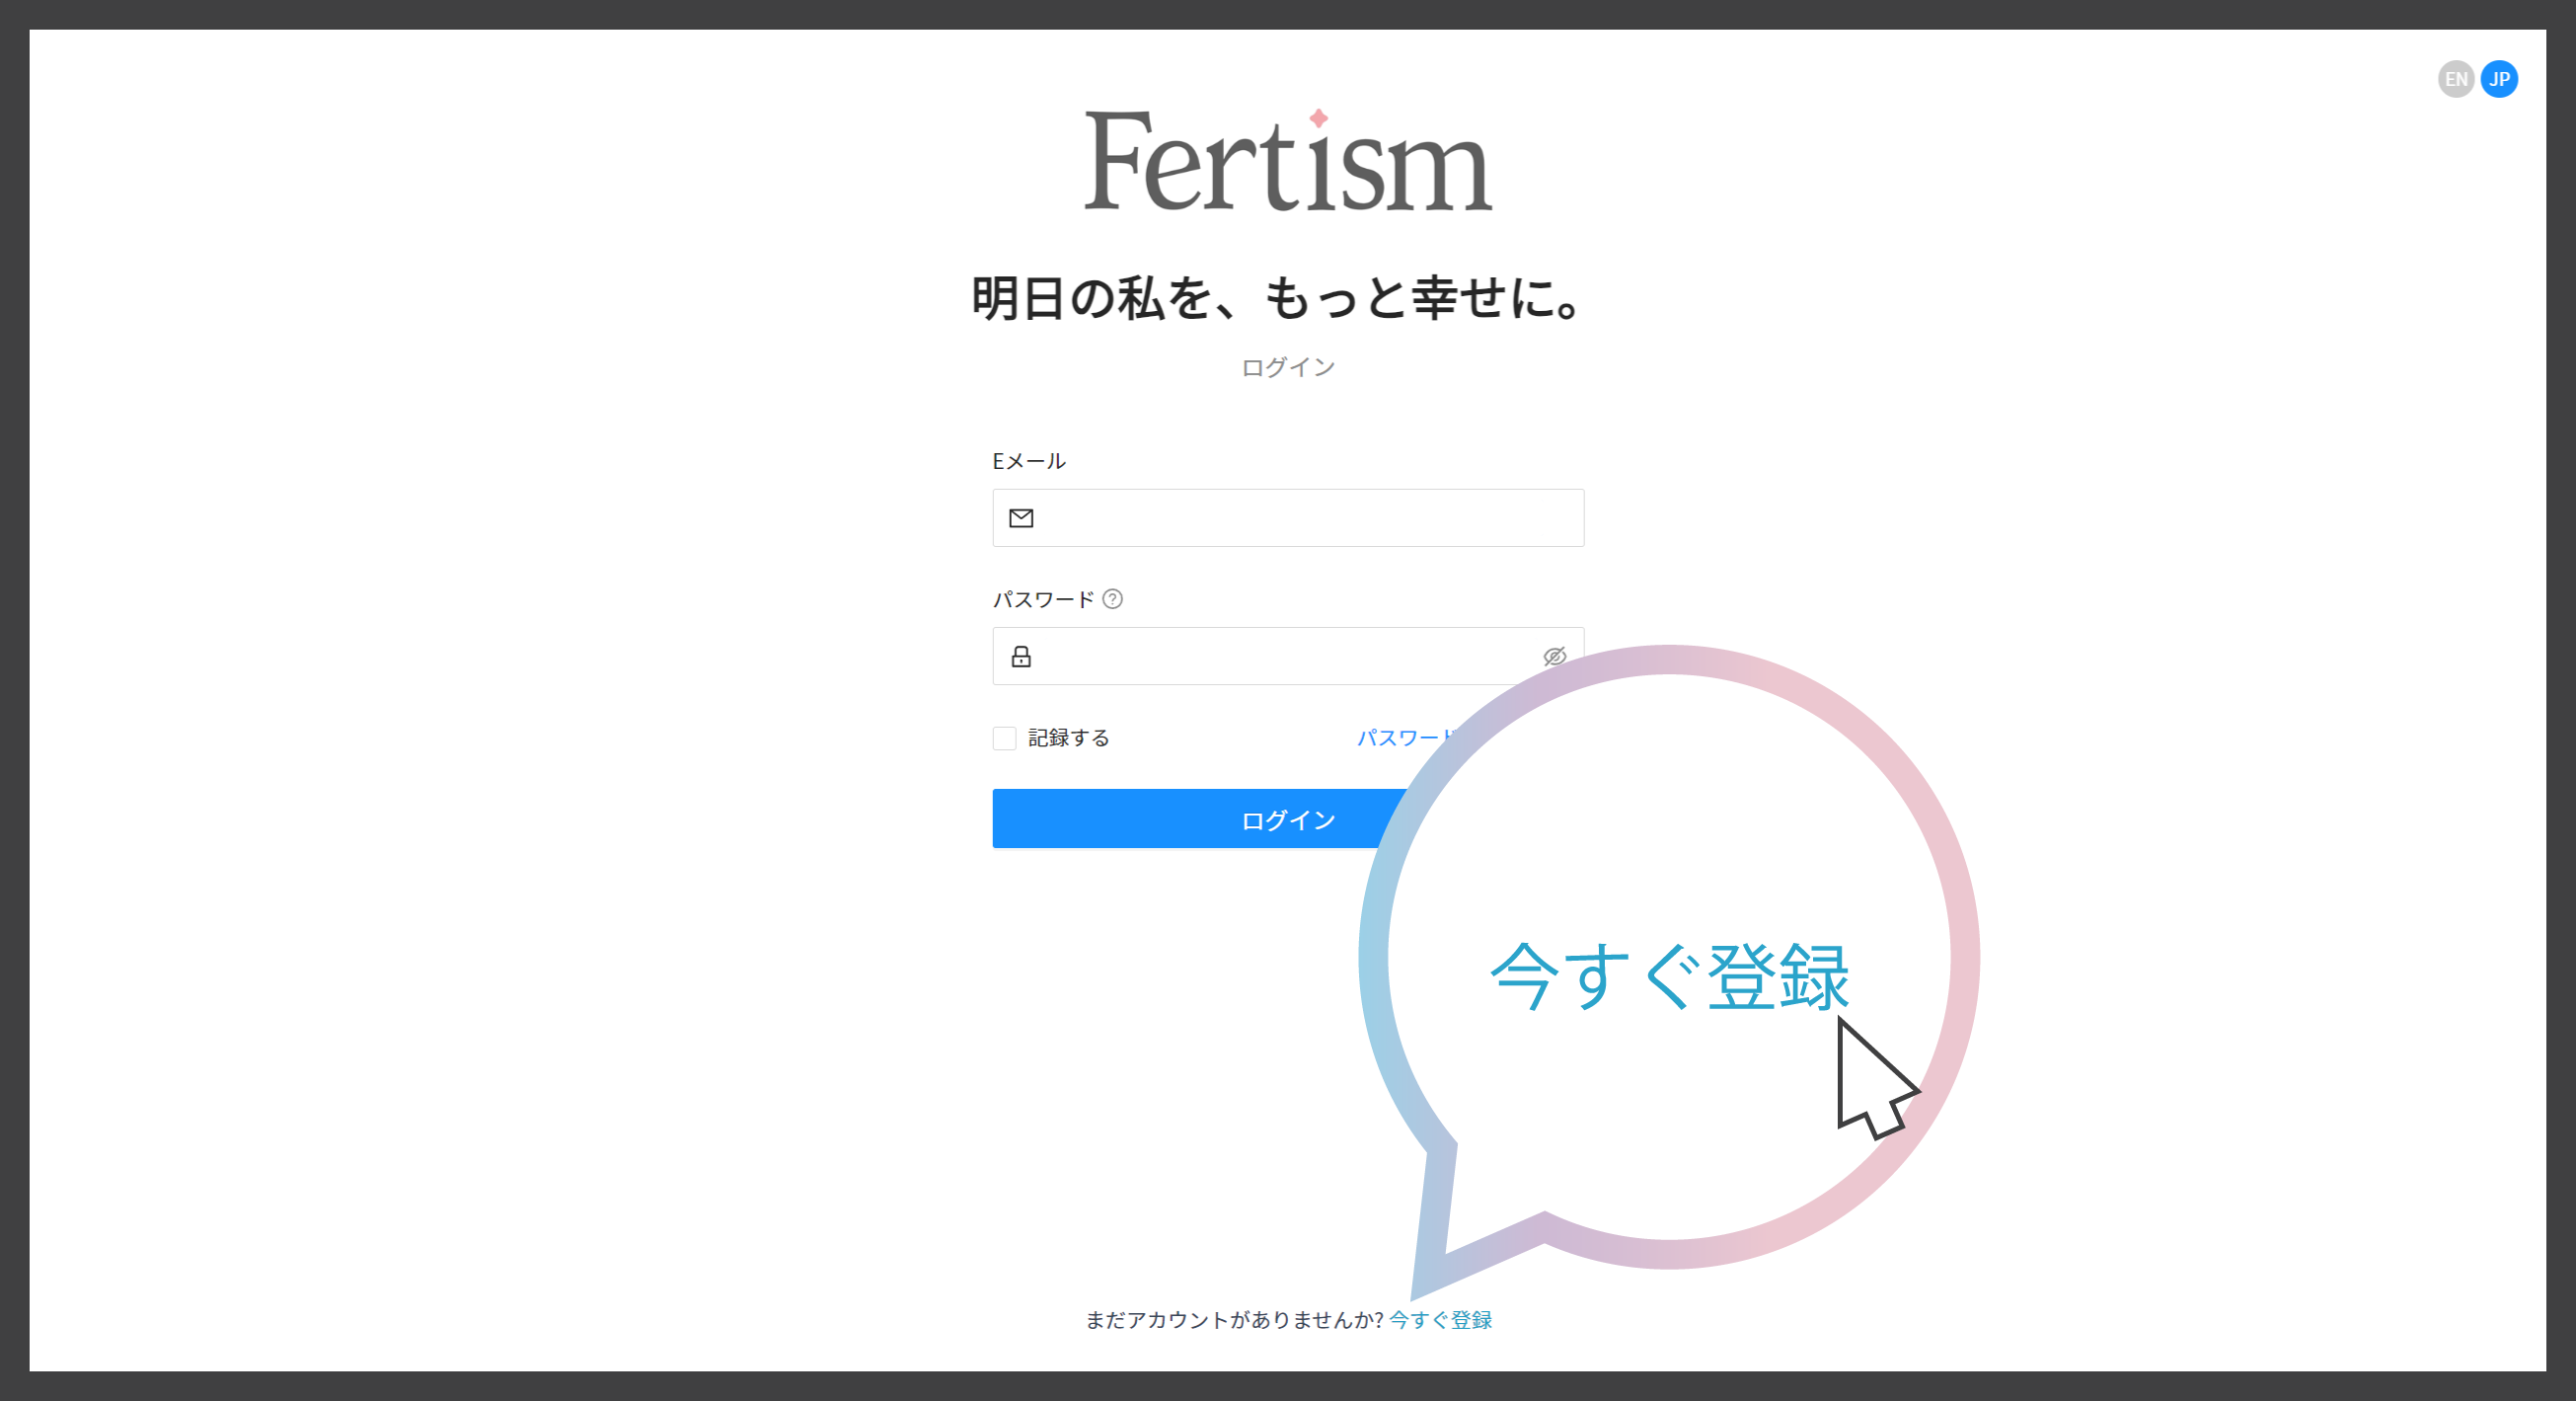
Task: Open the password help question-mark icon
Action: point(1112,599)
